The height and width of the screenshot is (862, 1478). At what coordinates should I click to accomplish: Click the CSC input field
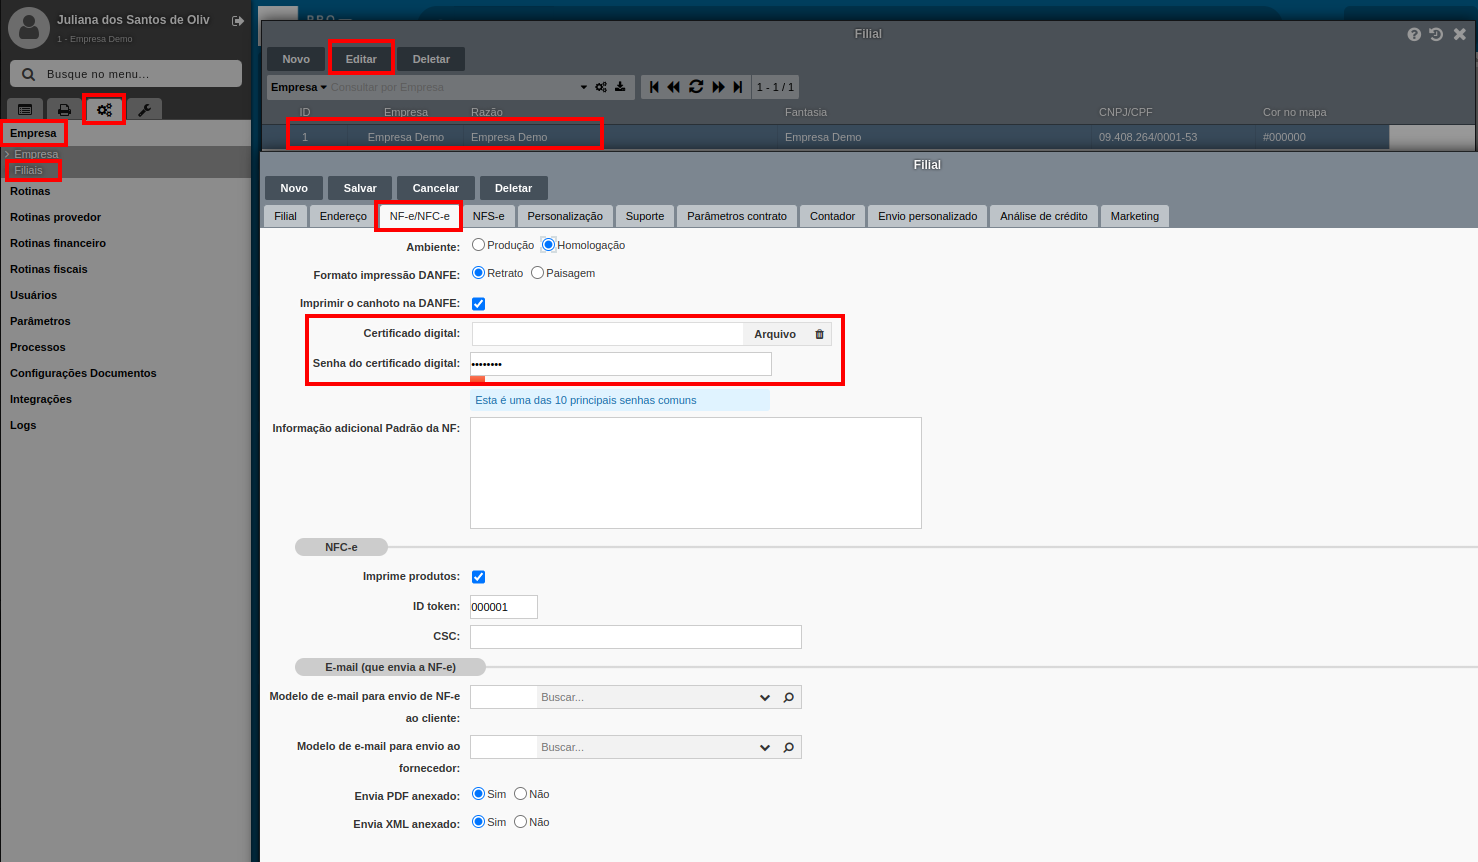[636, 637]
